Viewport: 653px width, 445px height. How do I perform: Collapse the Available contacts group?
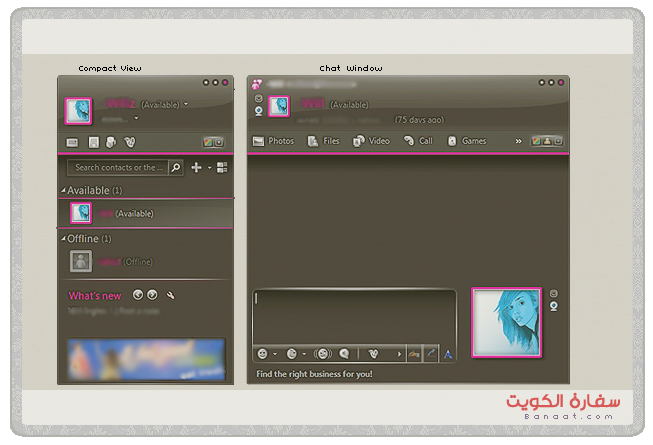pyautogui.click(x=64, y=190)
